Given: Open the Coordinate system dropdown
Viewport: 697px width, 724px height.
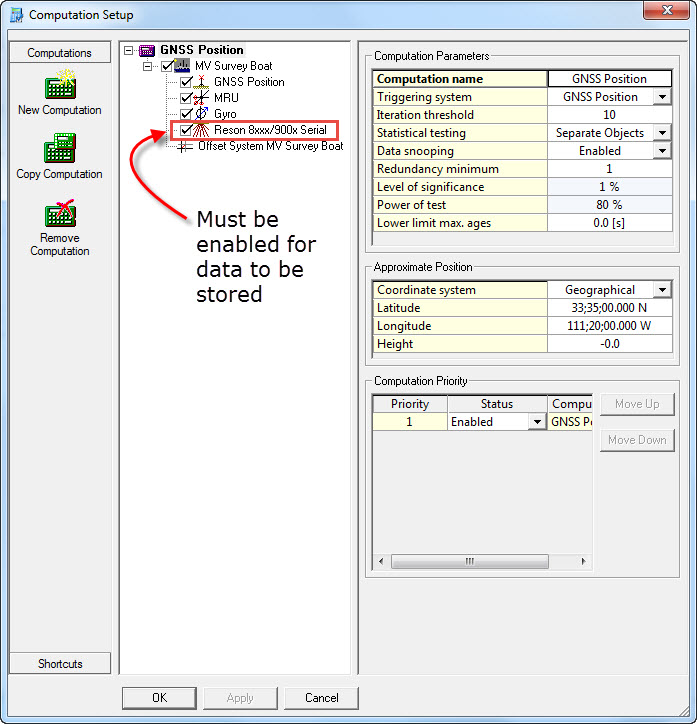Looking at the screenshot, I should pyautogui.click(x=662, y=290).
